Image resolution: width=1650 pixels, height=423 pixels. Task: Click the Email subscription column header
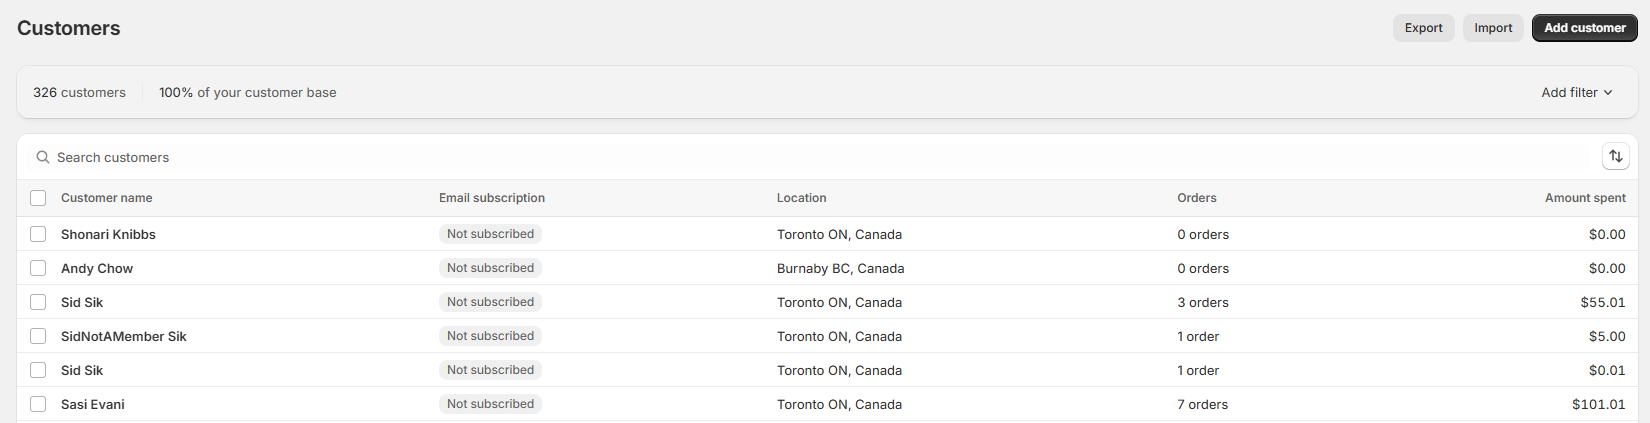point(492,198)
